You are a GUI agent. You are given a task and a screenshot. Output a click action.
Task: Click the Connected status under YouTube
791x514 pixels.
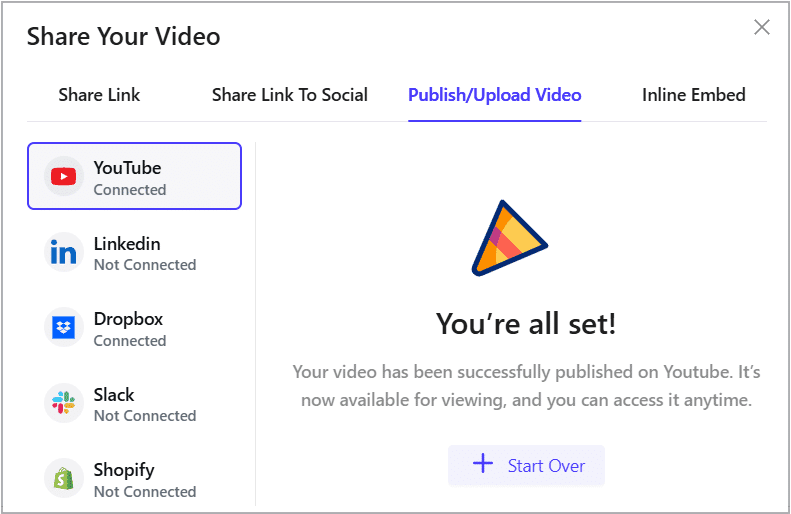[130, 190]
